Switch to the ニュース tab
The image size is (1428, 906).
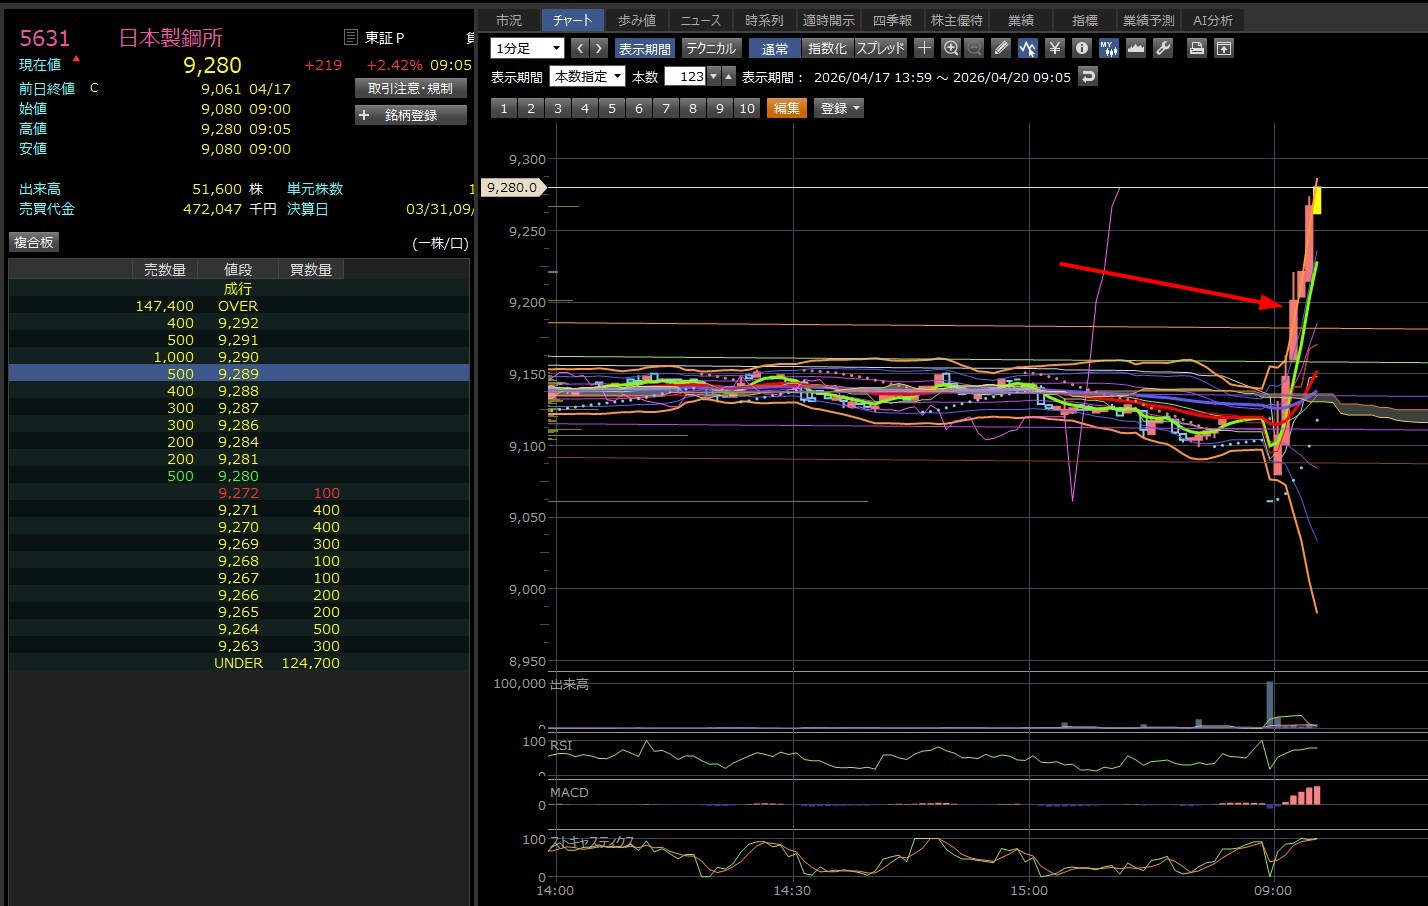[x=700, y=20]
